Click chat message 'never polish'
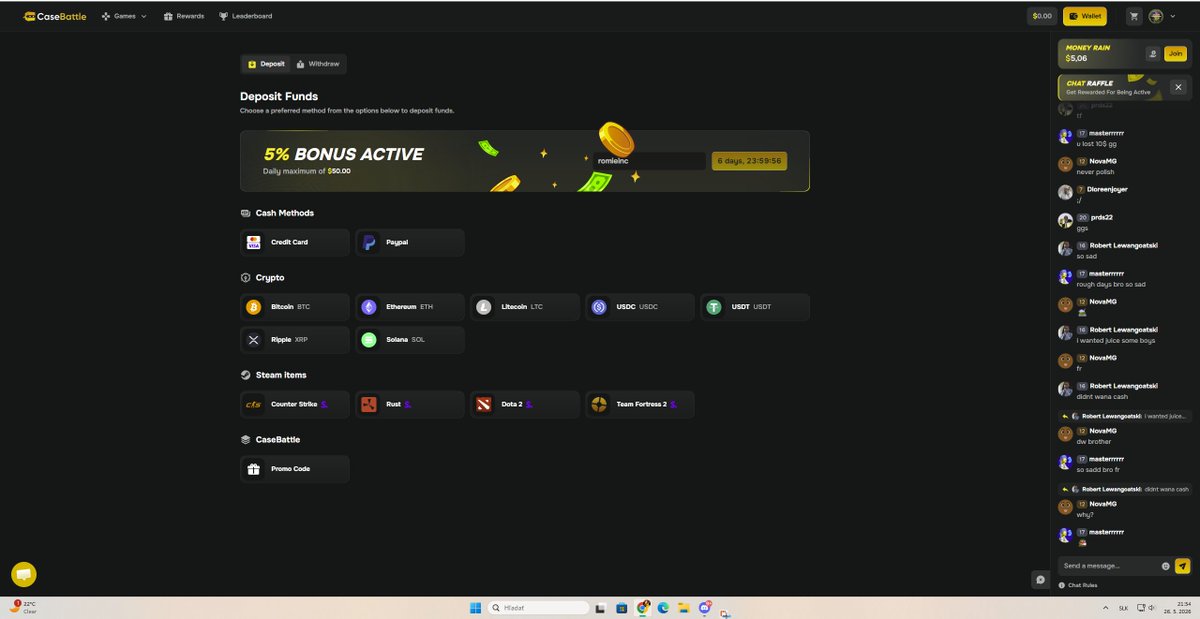This screenshot has width=1200, height=619. 1095,172
